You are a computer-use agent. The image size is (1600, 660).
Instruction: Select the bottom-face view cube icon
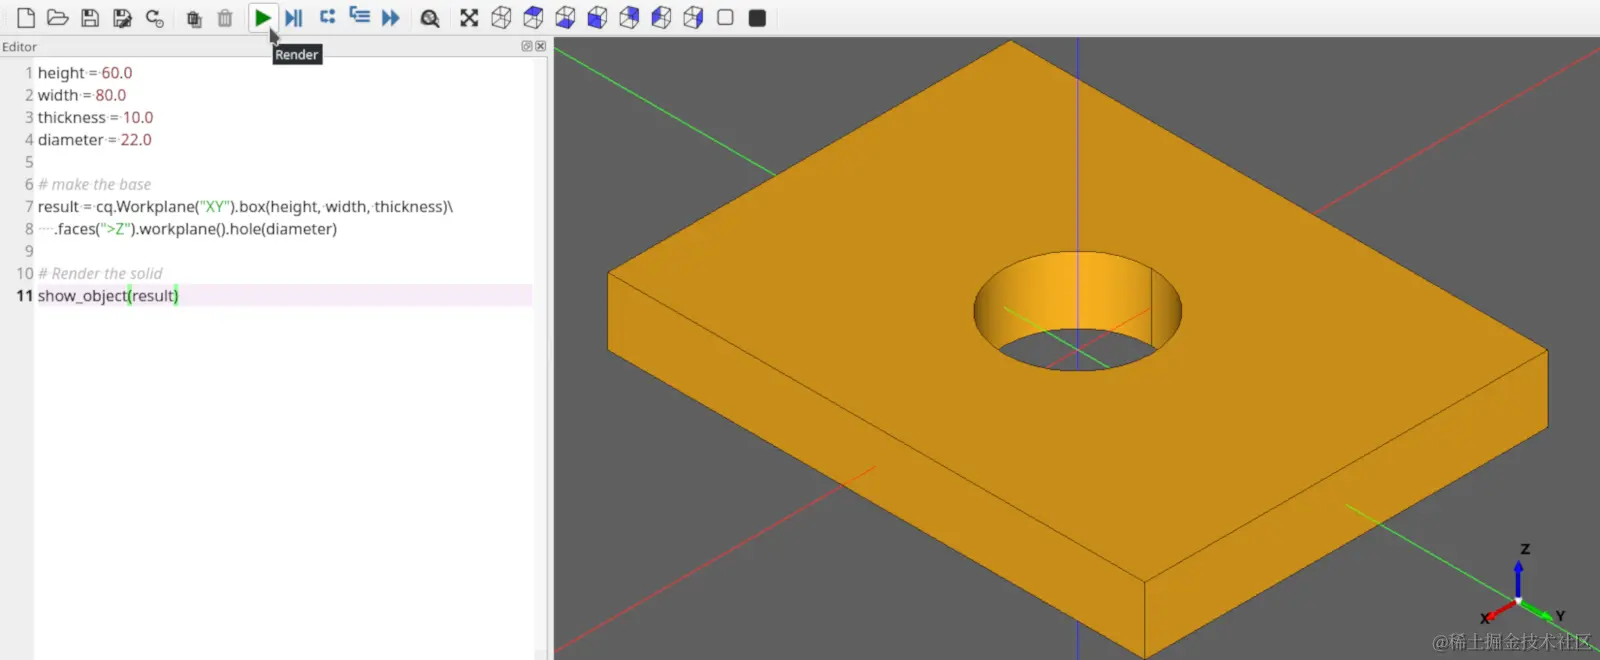pyautogui.click(x=565, y=18)
